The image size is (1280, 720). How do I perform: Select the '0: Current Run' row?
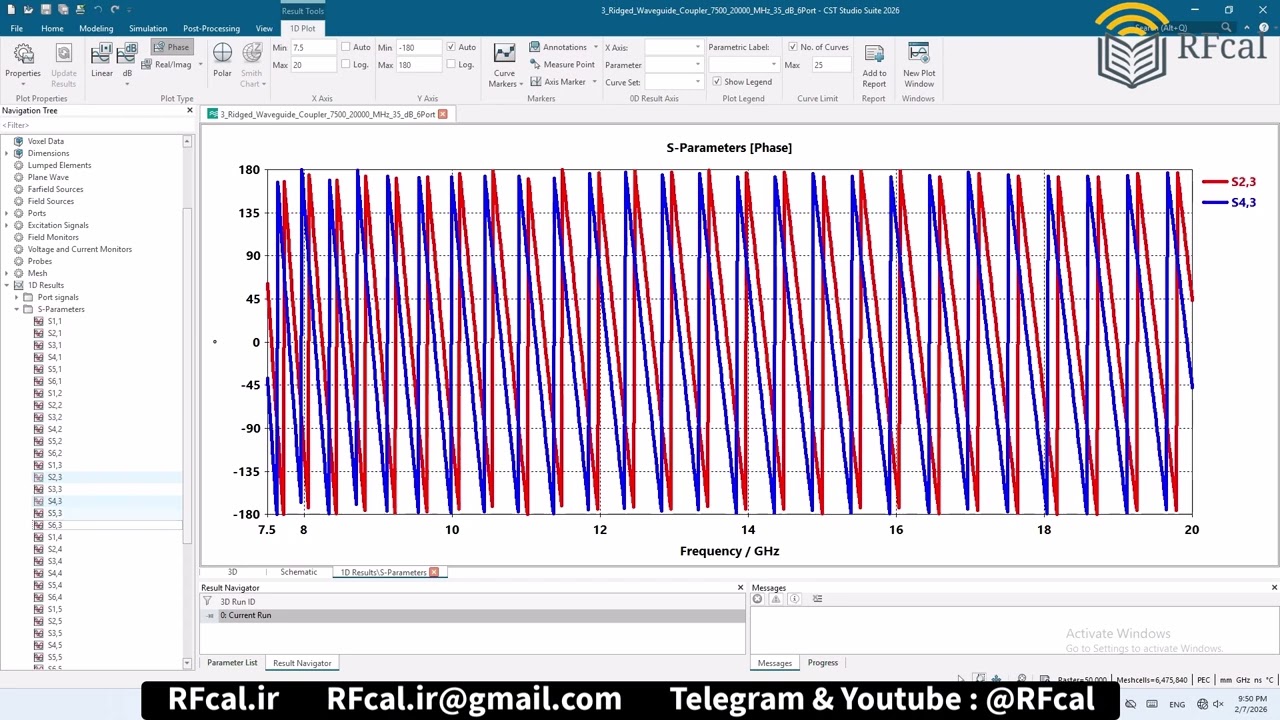[x=473, y=615]
